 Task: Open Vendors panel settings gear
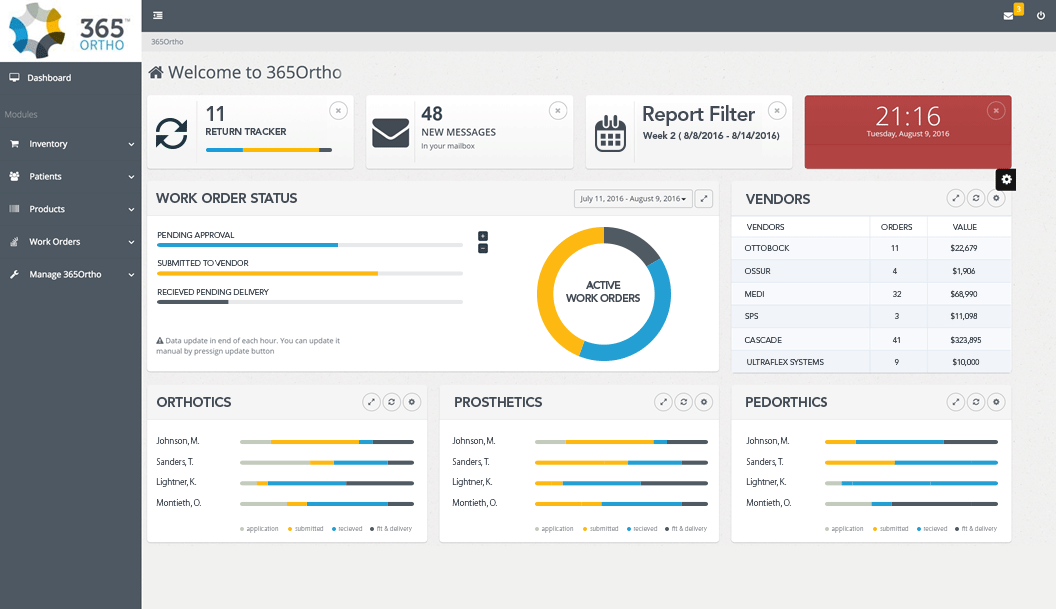tap(996, 198)
